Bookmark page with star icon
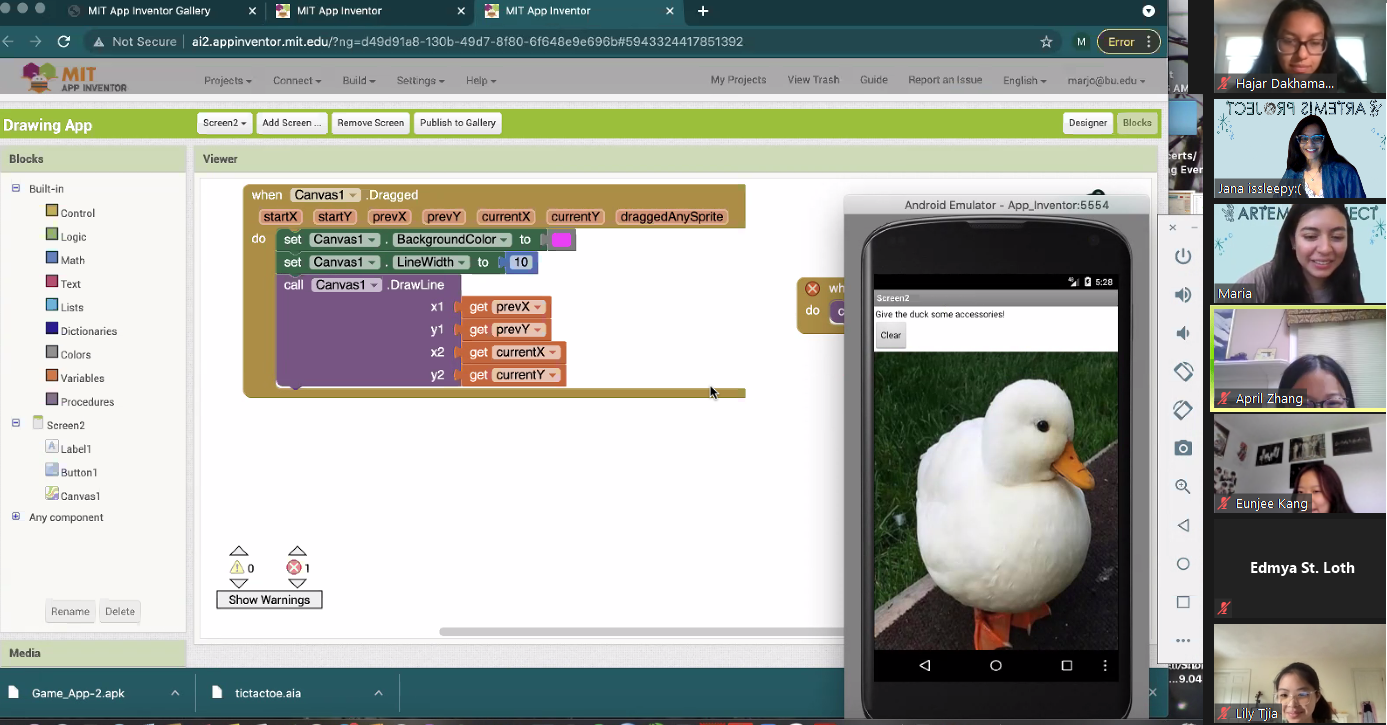The height and width of the screenshot is (725, 1387). [x=1046, y=42]
